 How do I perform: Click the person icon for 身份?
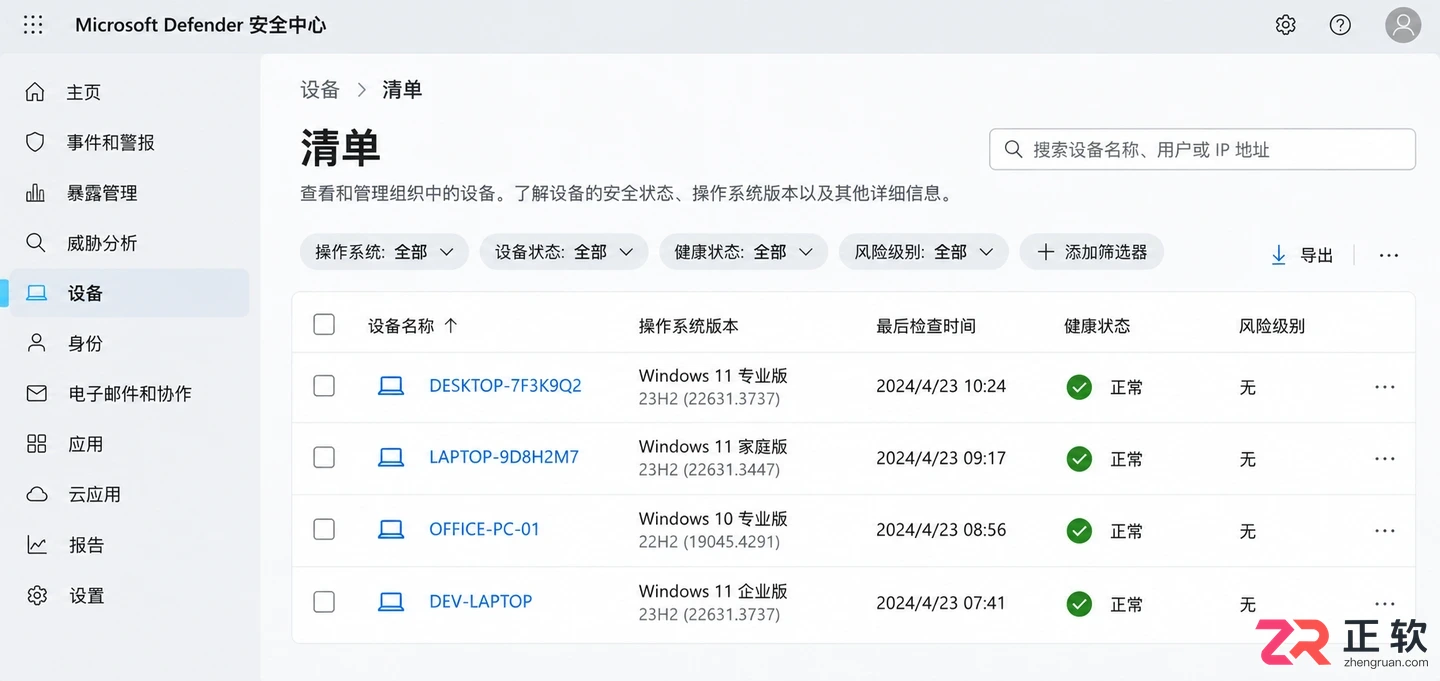click(37, 343)
